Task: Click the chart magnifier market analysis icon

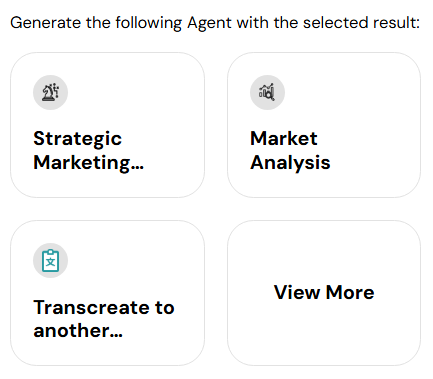Action: [267, 92]
